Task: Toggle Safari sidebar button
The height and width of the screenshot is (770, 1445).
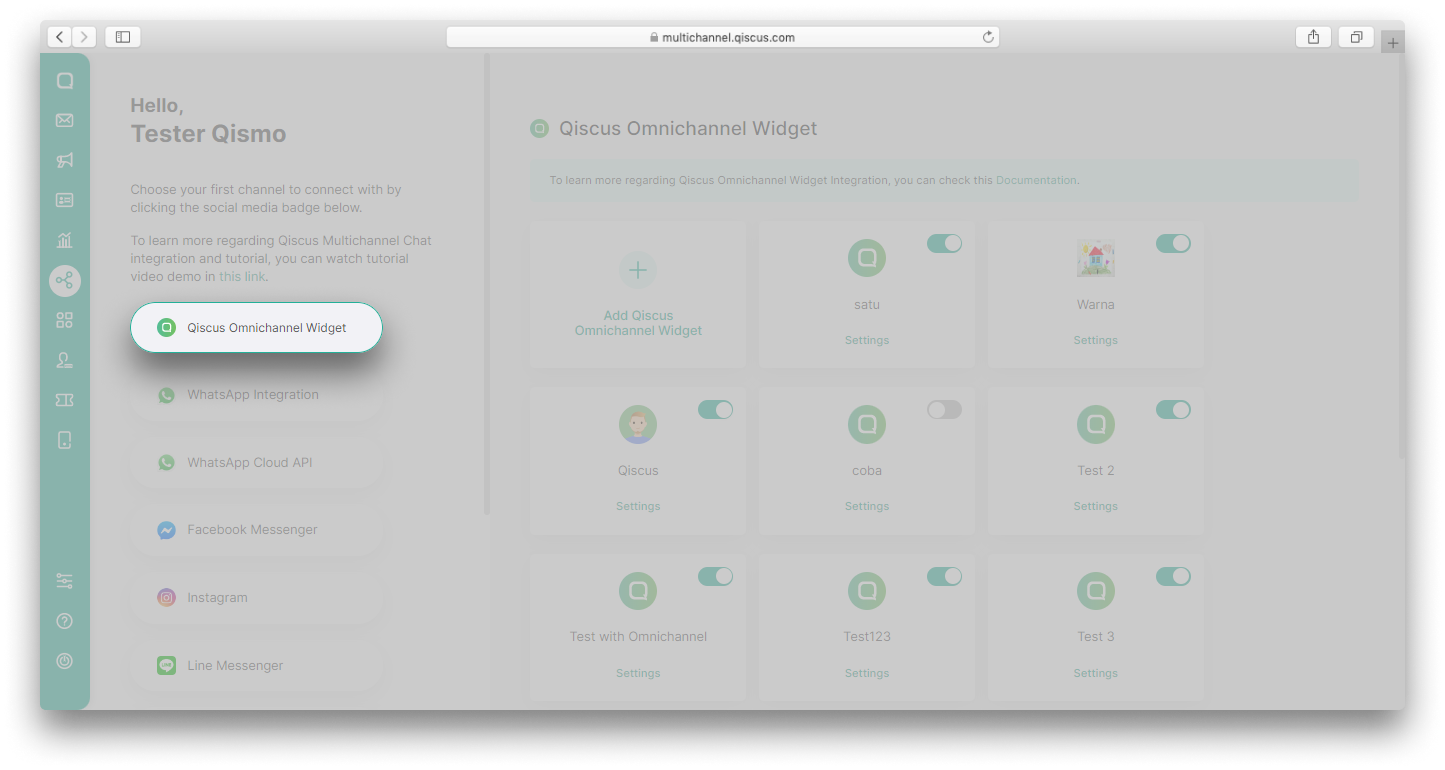Action: coord(123,37)
